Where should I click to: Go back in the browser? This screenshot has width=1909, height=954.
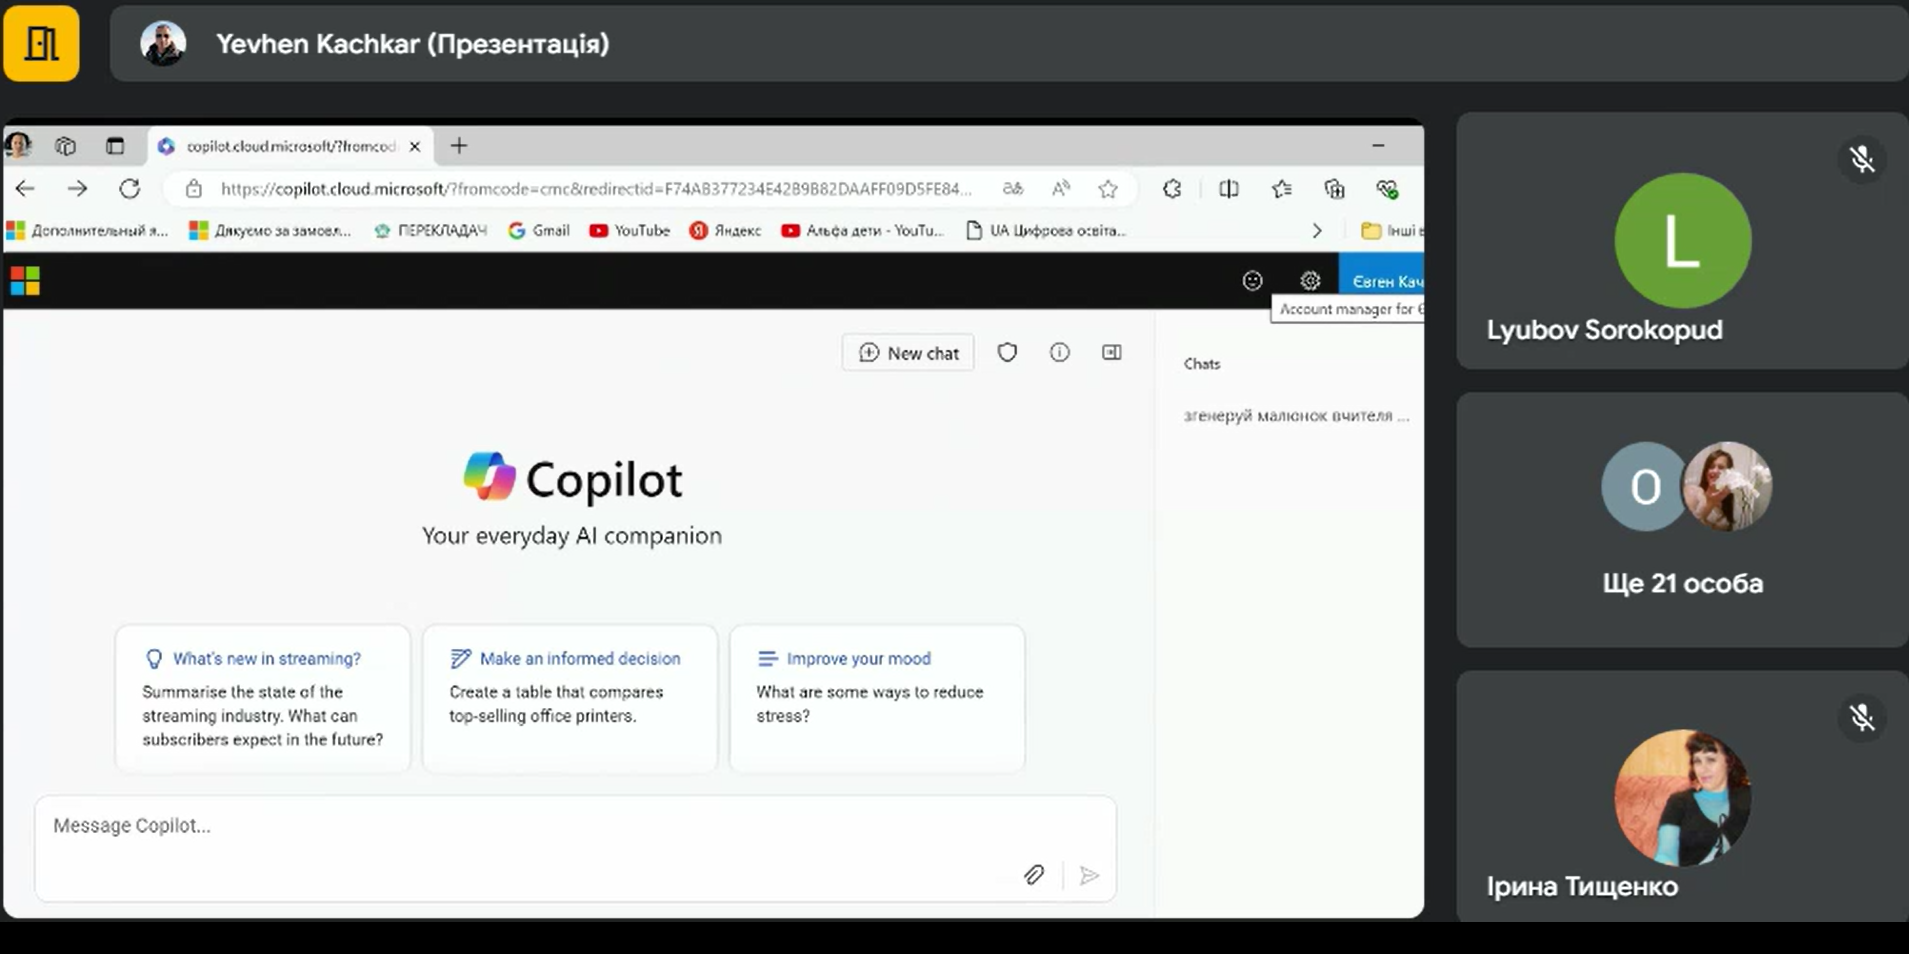click(25, 188)
